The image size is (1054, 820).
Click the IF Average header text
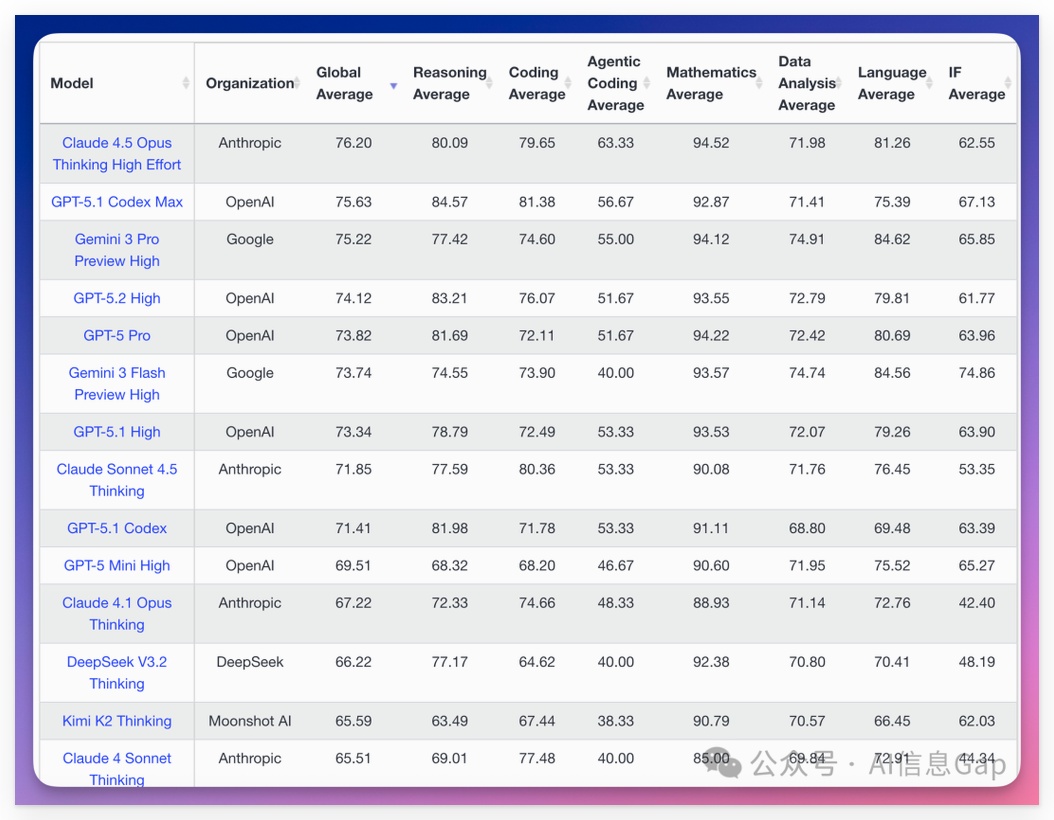[977, 83]
